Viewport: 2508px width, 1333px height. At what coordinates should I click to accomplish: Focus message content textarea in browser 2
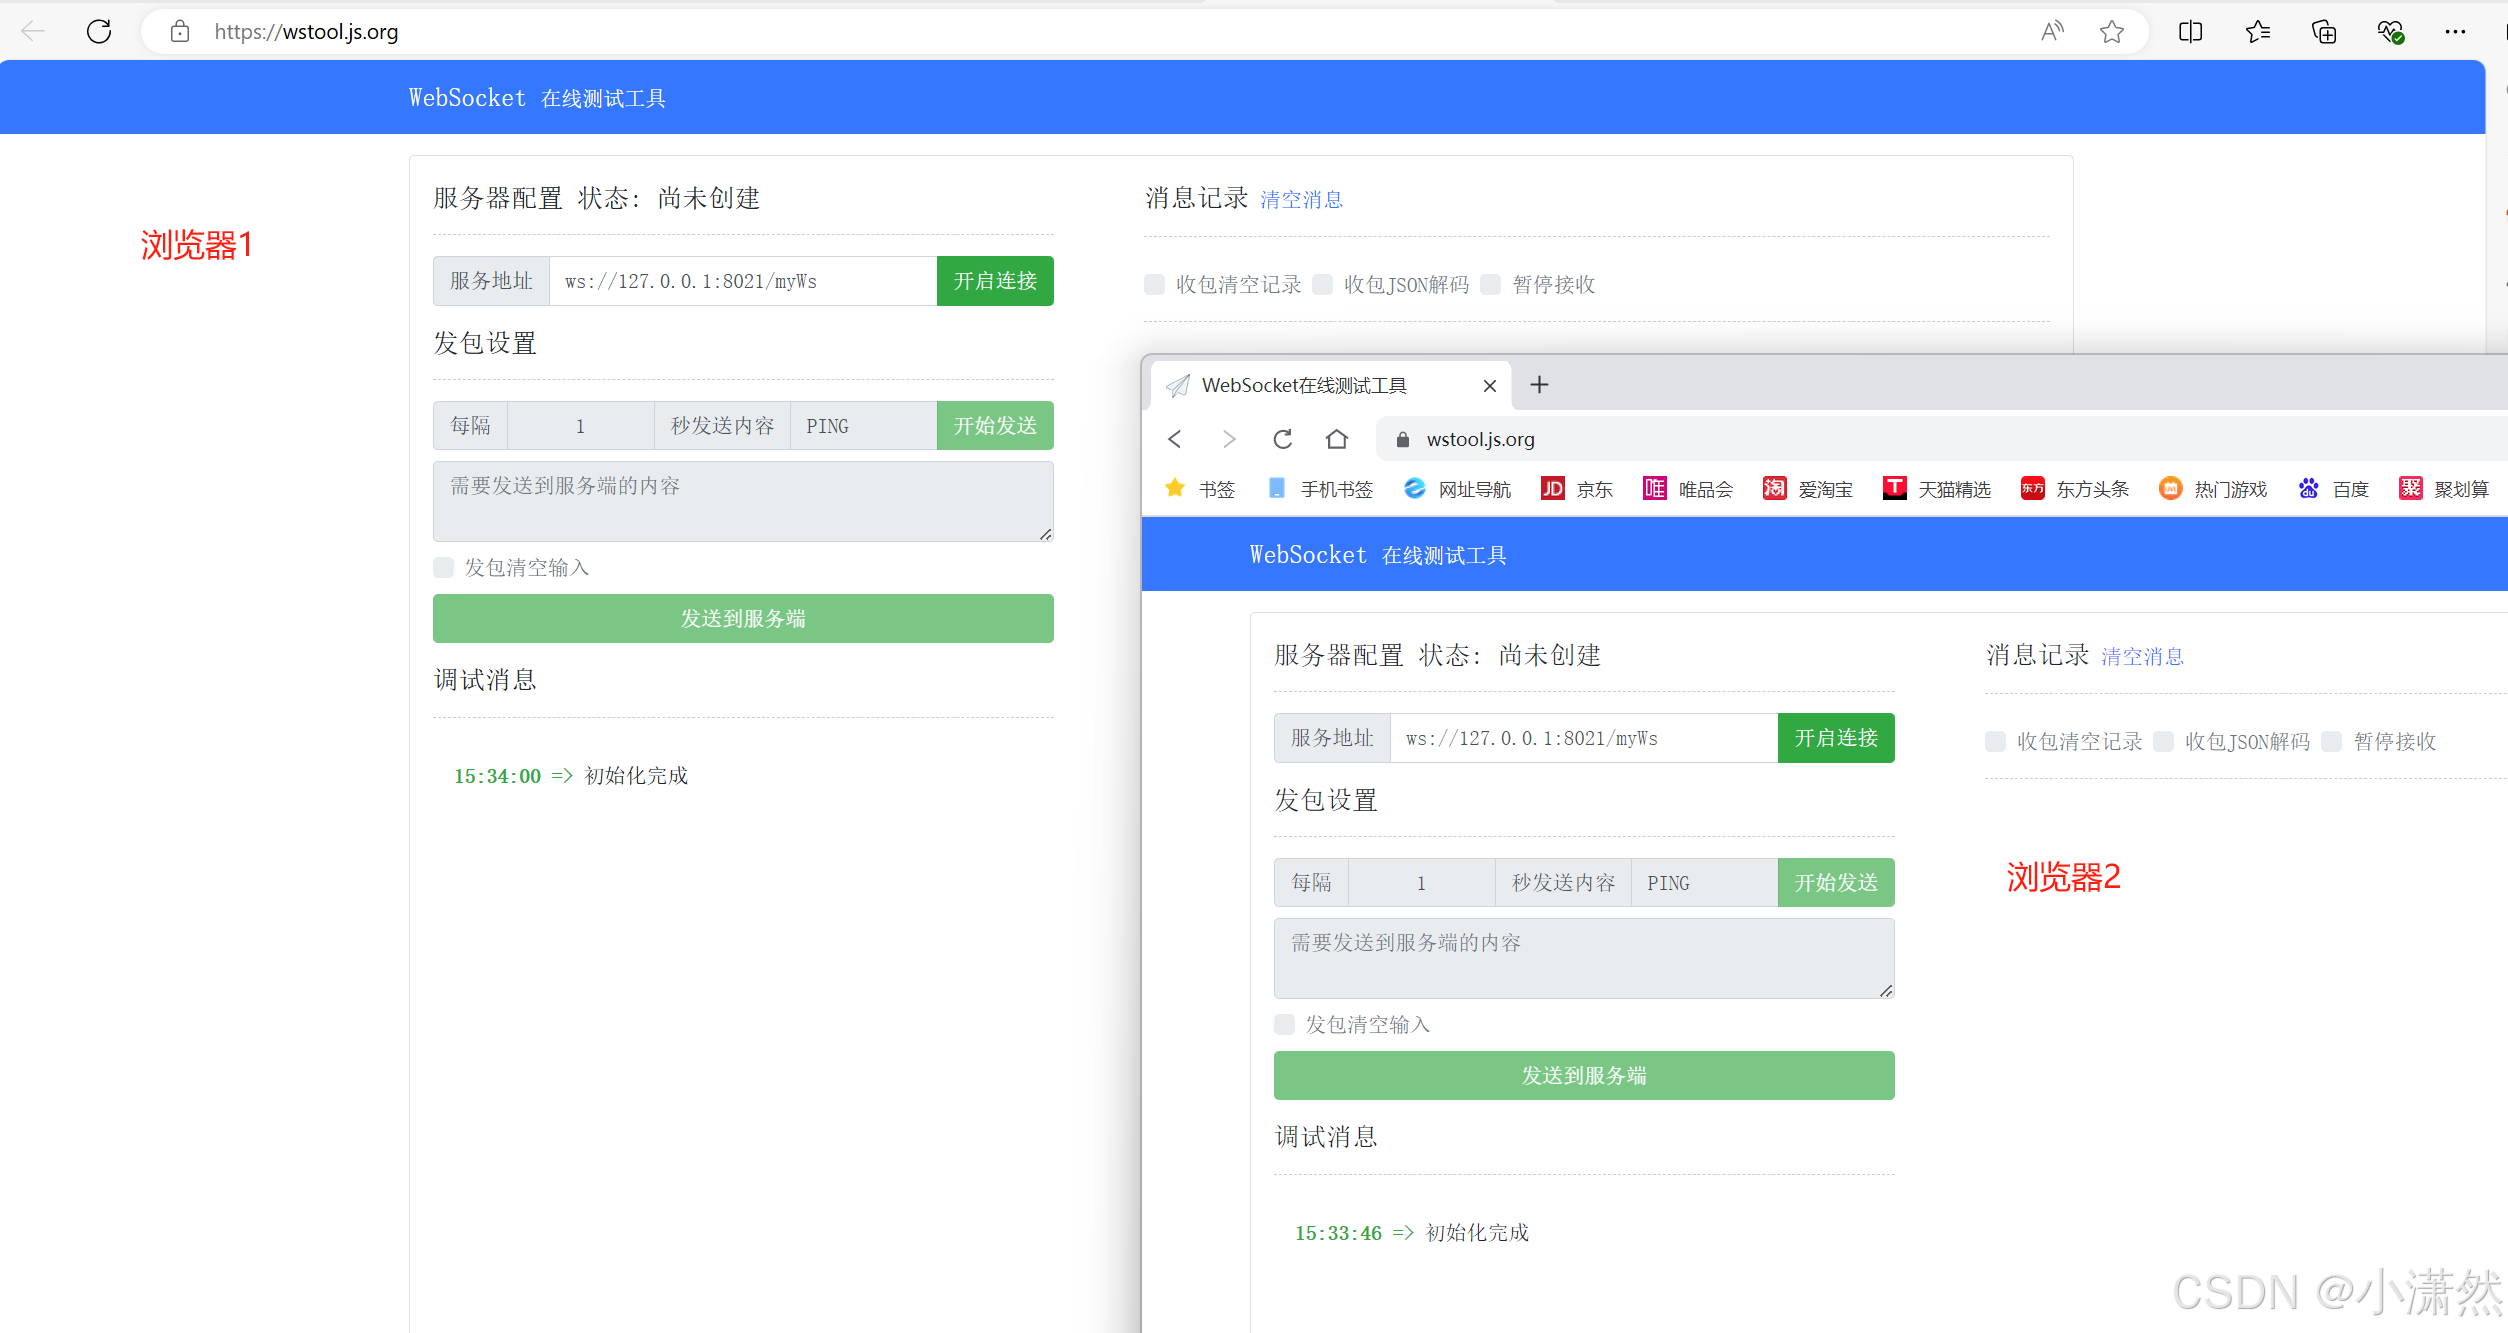(1584, 959)
